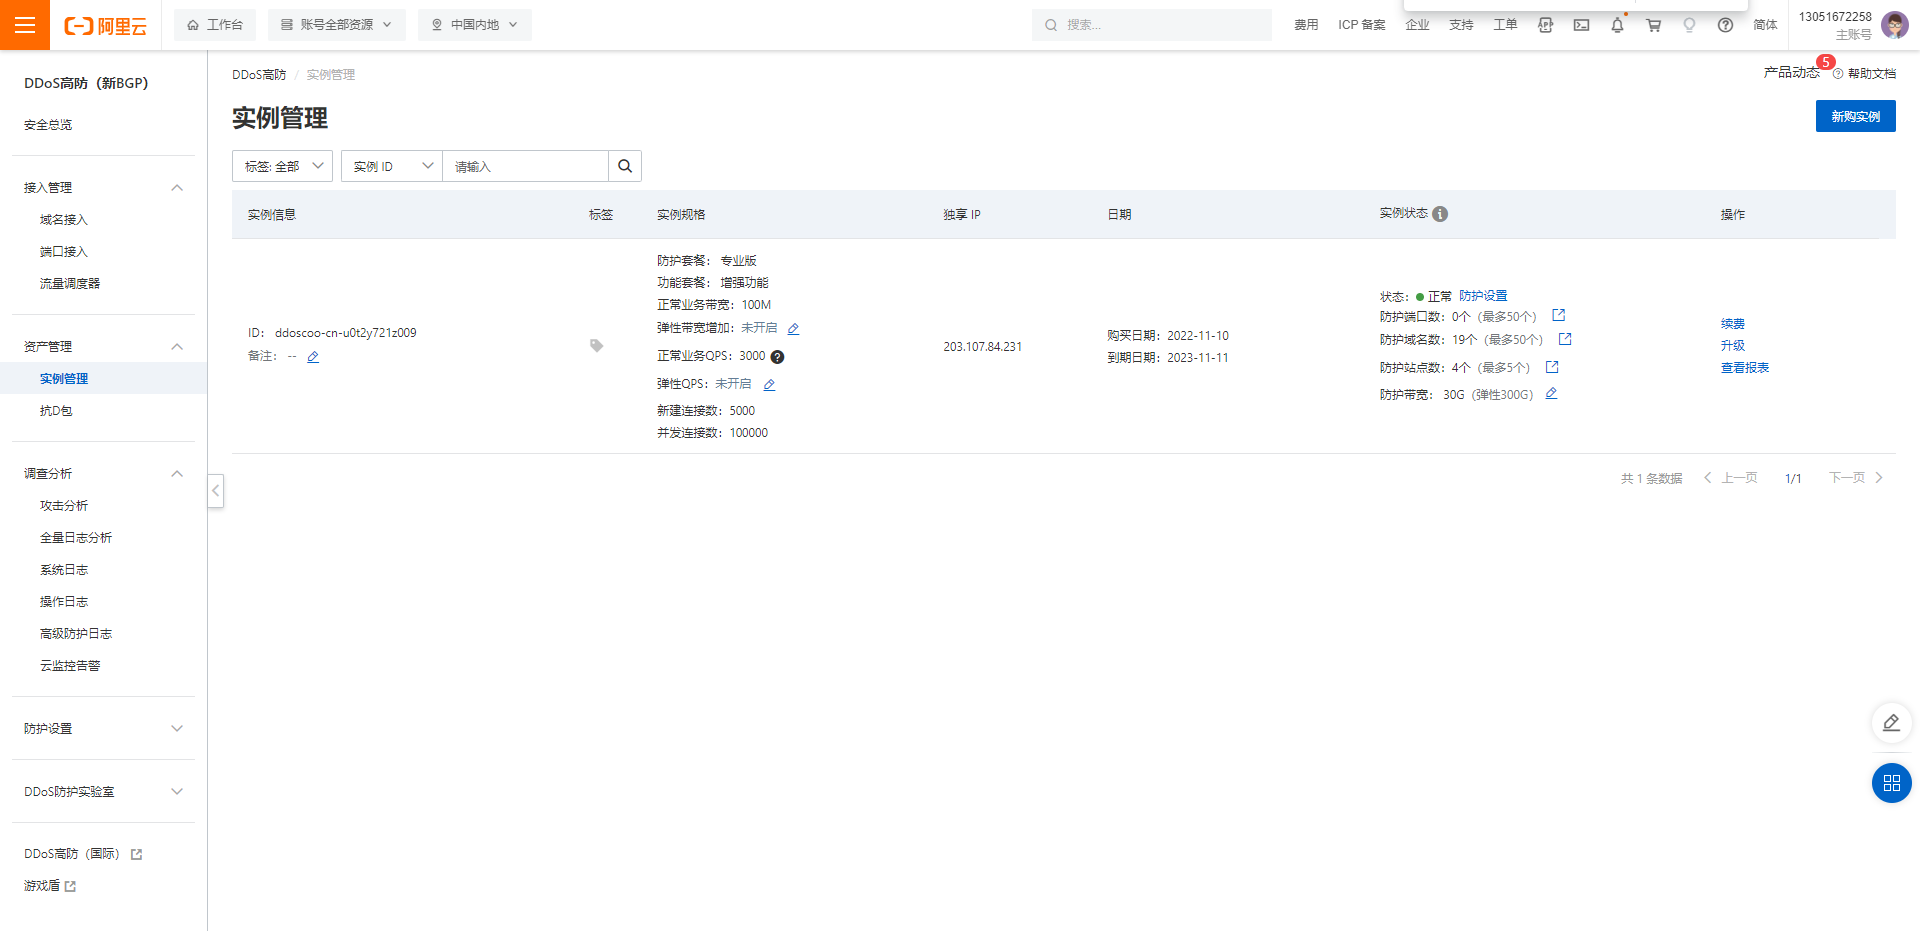The height and width of the screenshot is (931, 1920).
Task: Click the 新购实例 button
Action: 1855,116
